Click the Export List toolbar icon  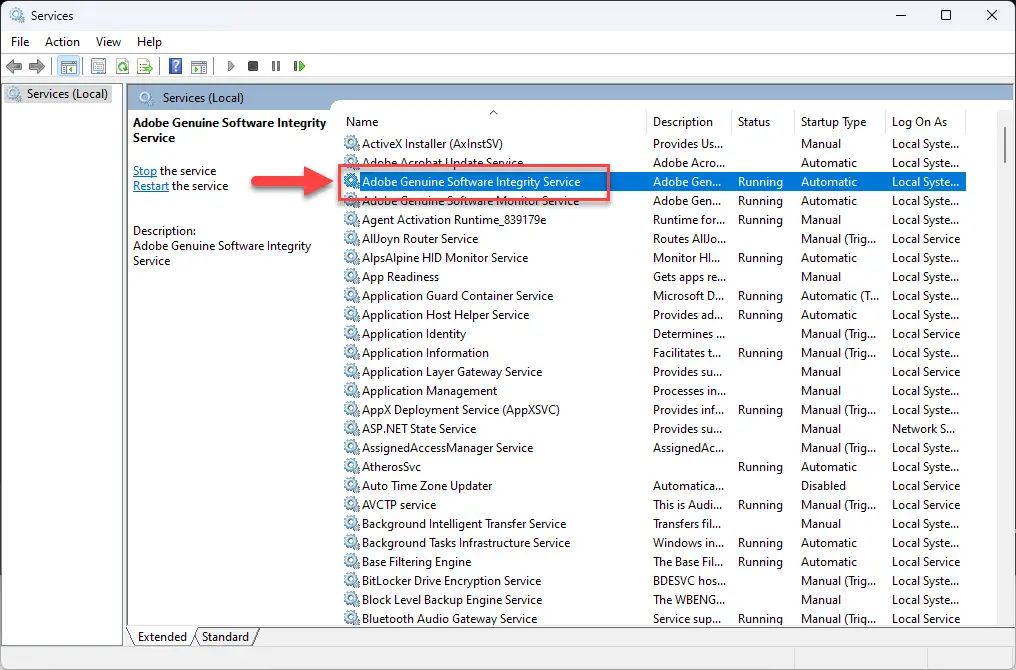coord(145,66)
